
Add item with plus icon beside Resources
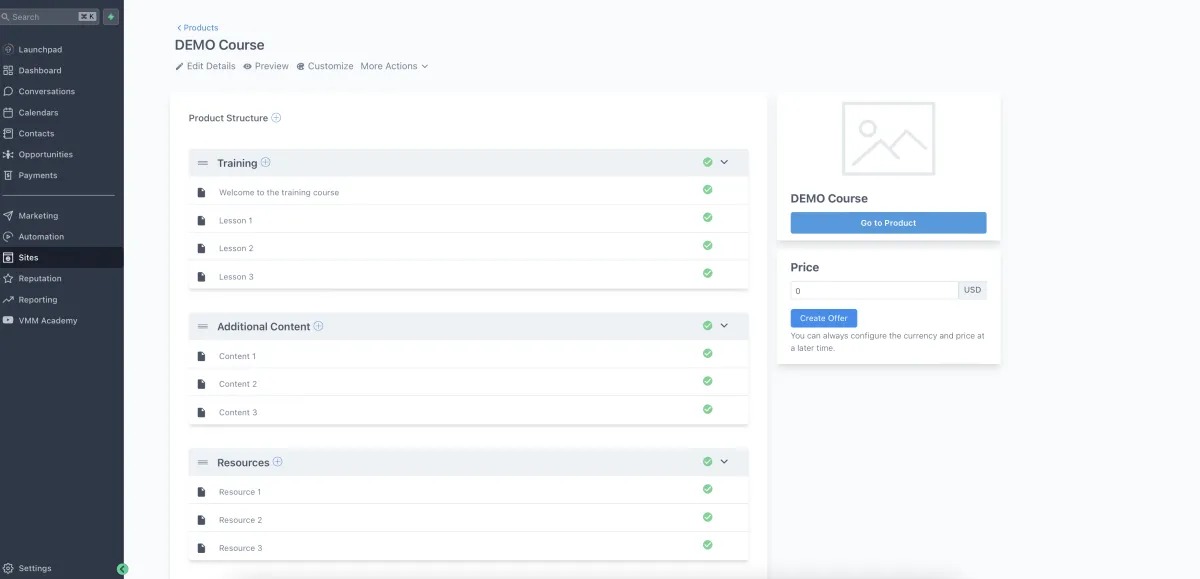point(278,462)
